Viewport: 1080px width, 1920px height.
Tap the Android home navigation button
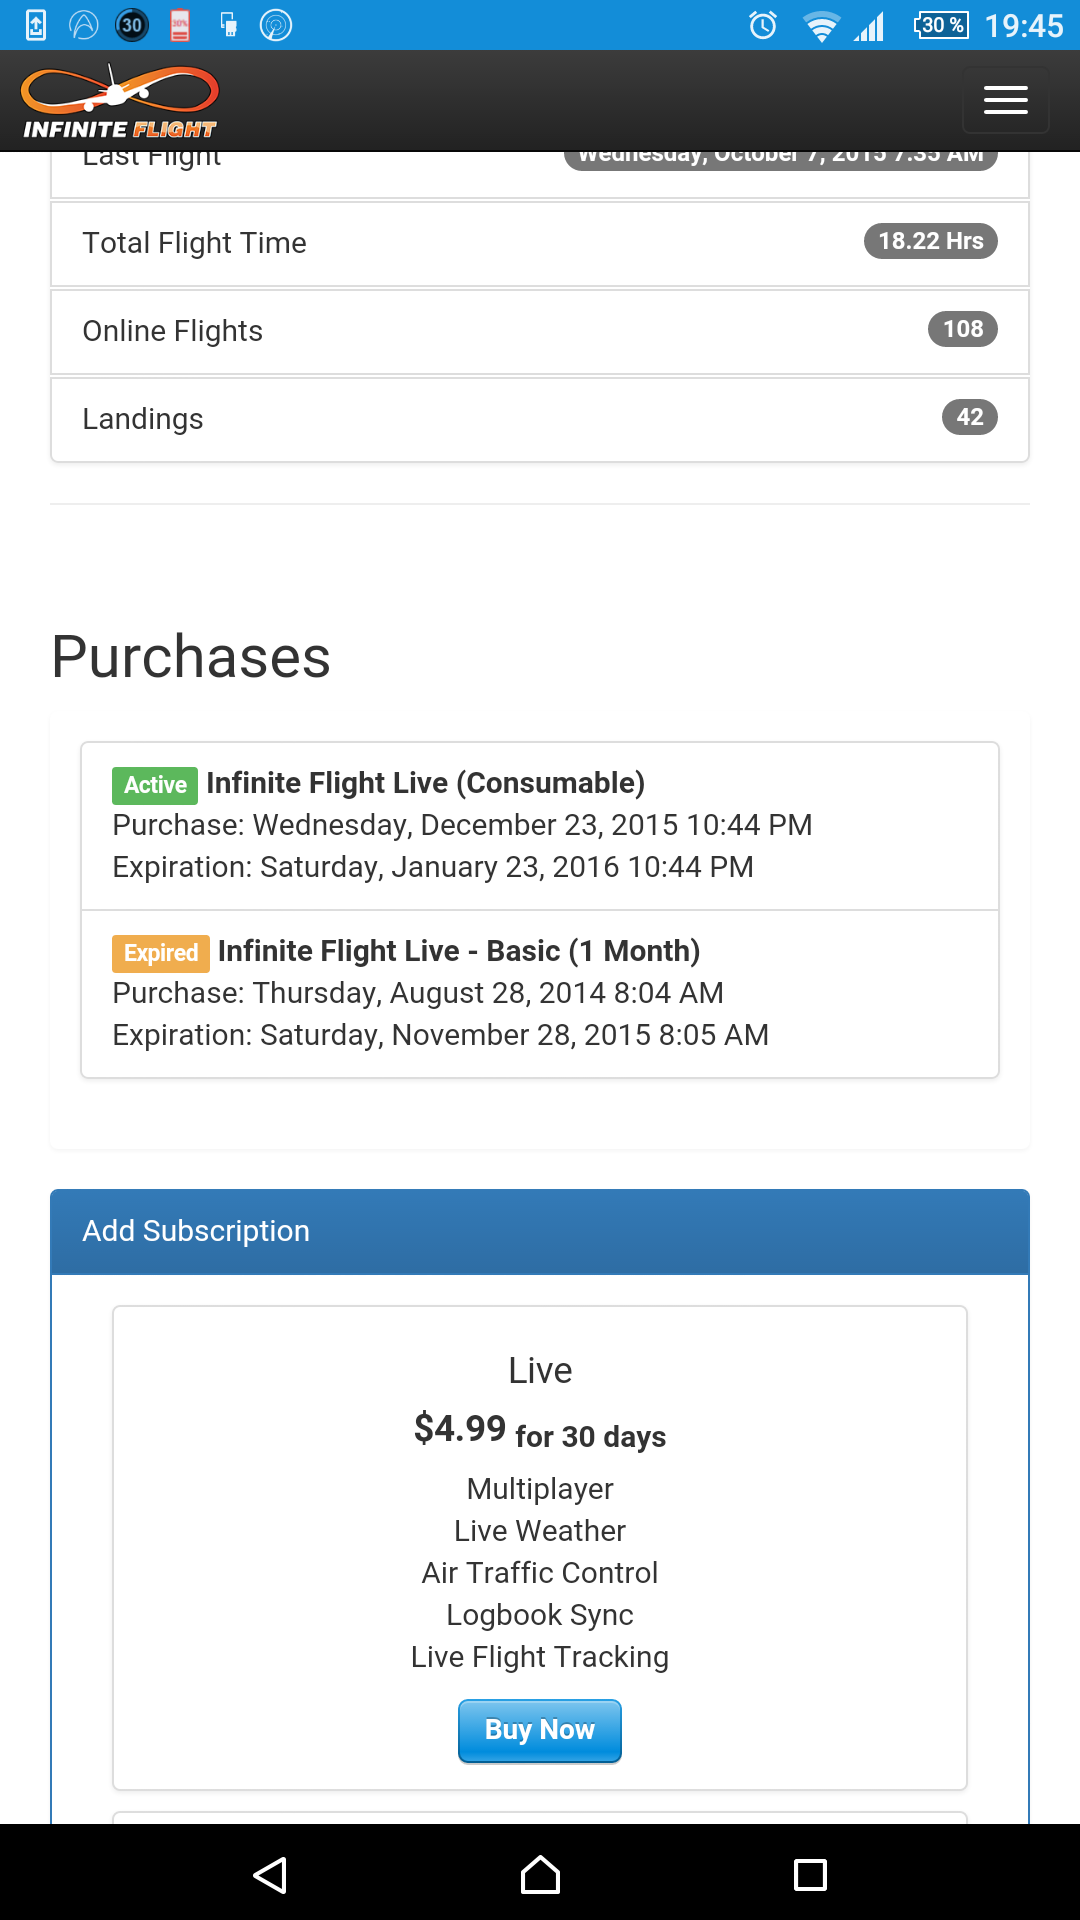(x=540, y=1875)
